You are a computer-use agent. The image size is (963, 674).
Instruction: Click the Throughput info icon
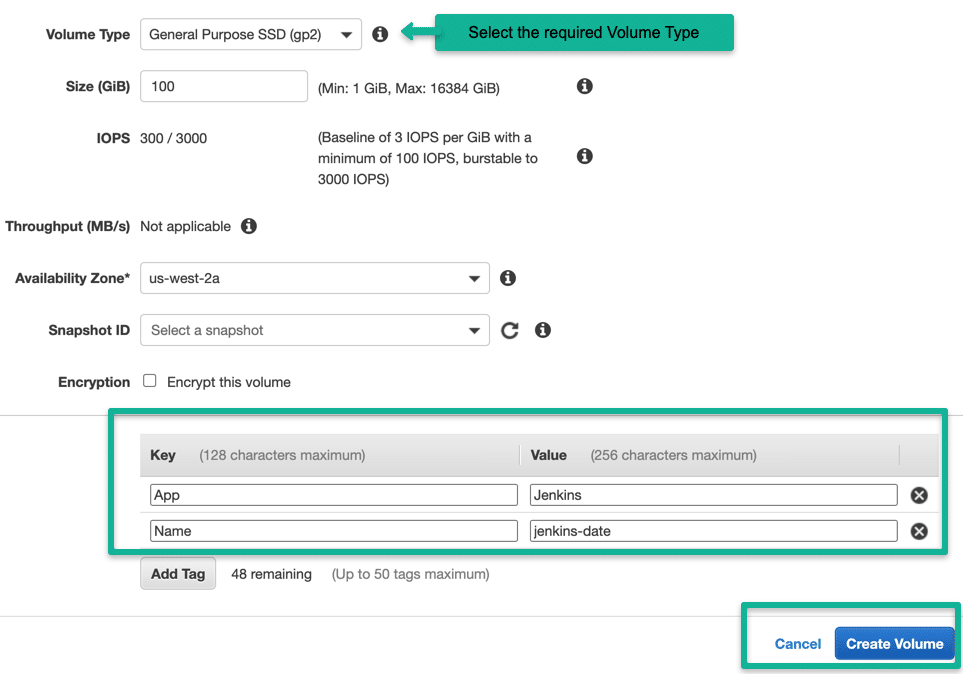pyautogui.click(x=249, y=226)
